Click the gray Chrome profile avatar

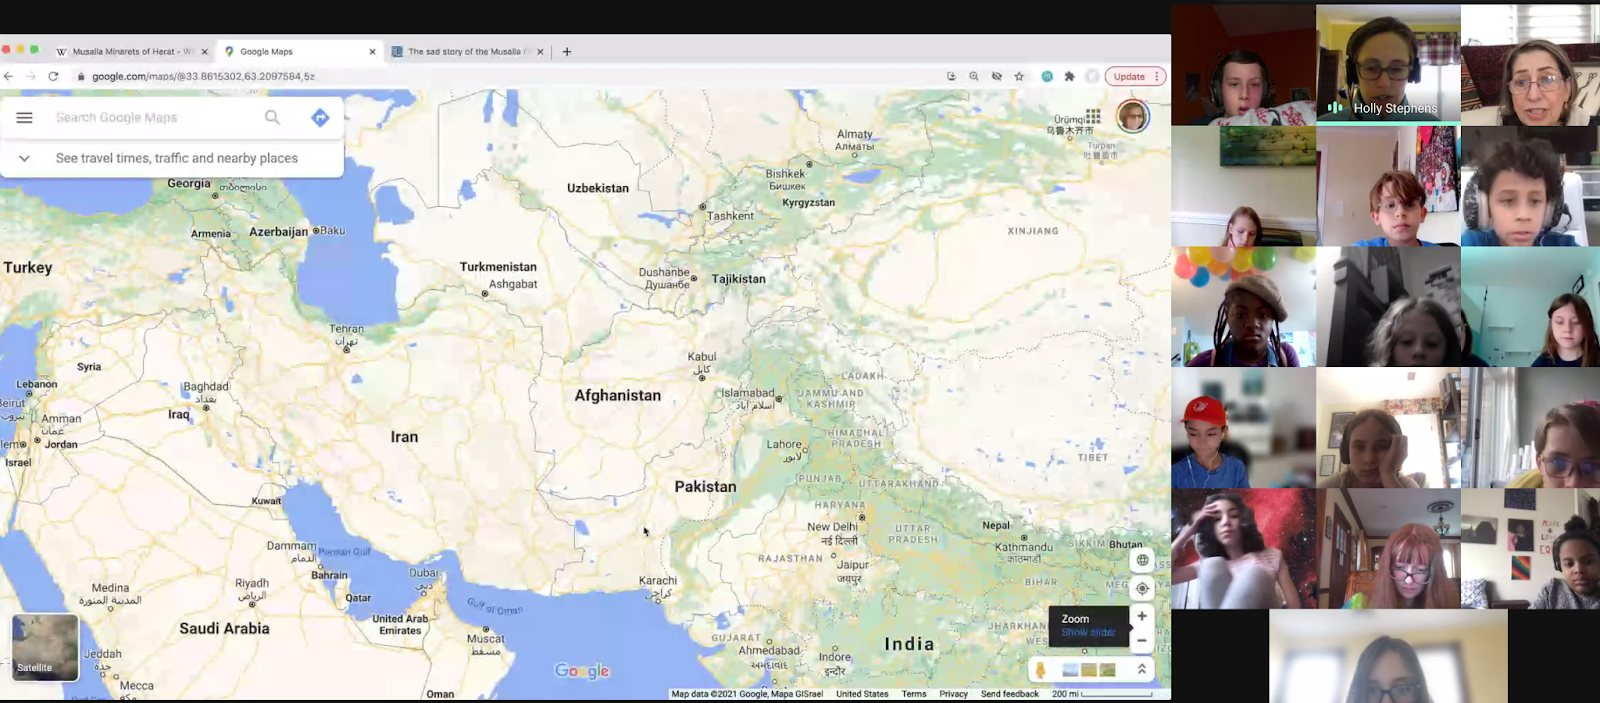[x=1092, y=76]
